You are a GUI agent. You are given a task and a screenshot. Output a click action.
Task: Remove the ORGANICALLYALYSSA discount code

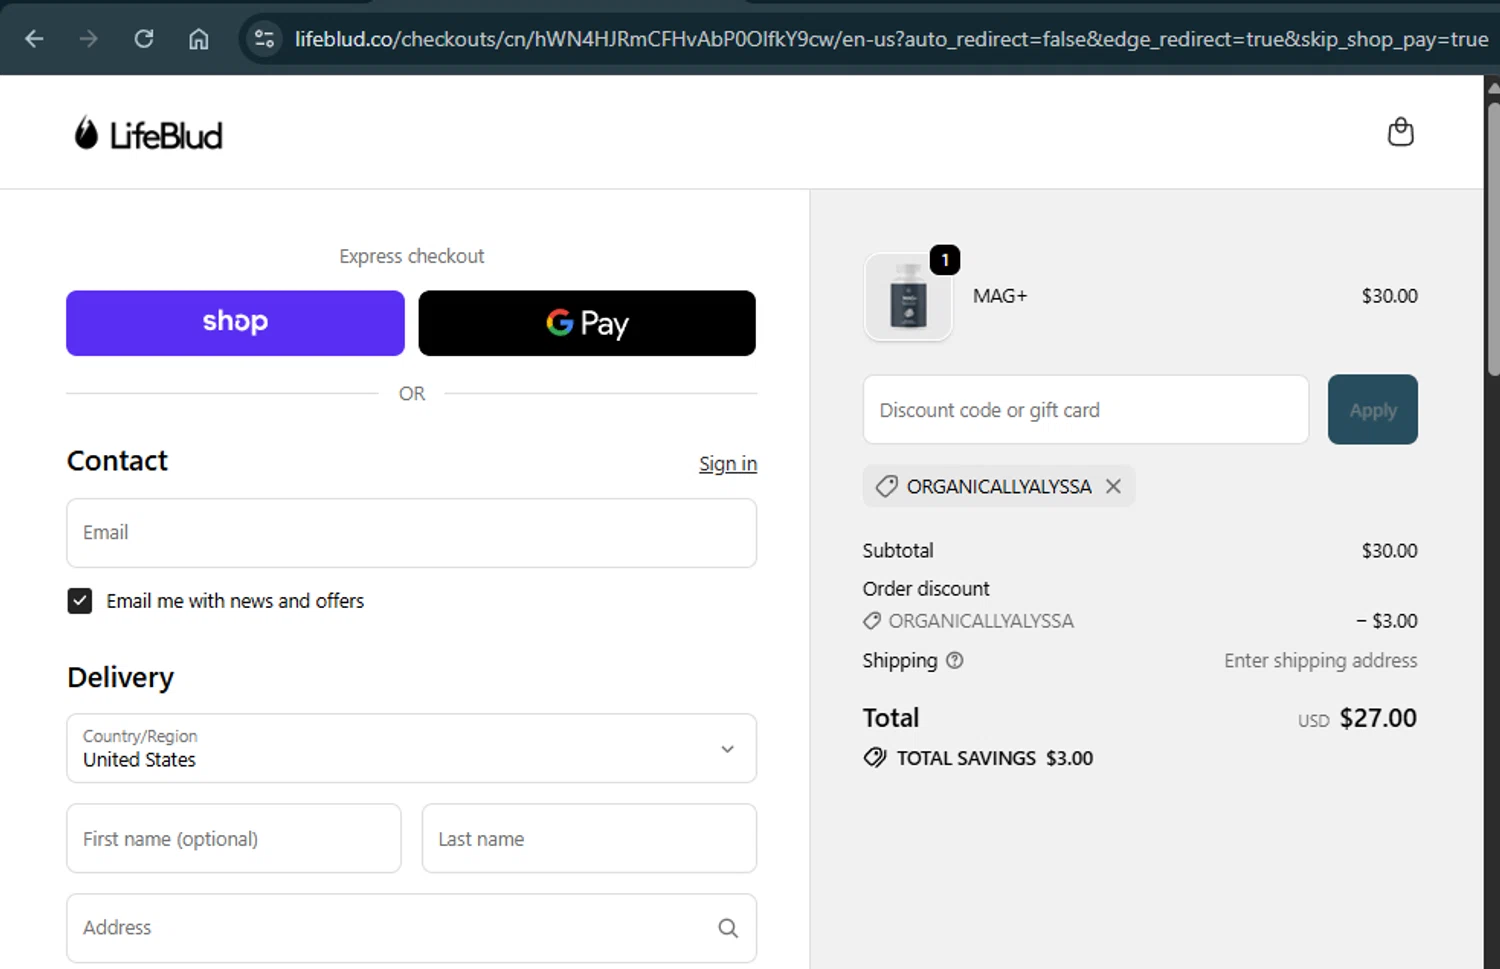coord(1113,486)
